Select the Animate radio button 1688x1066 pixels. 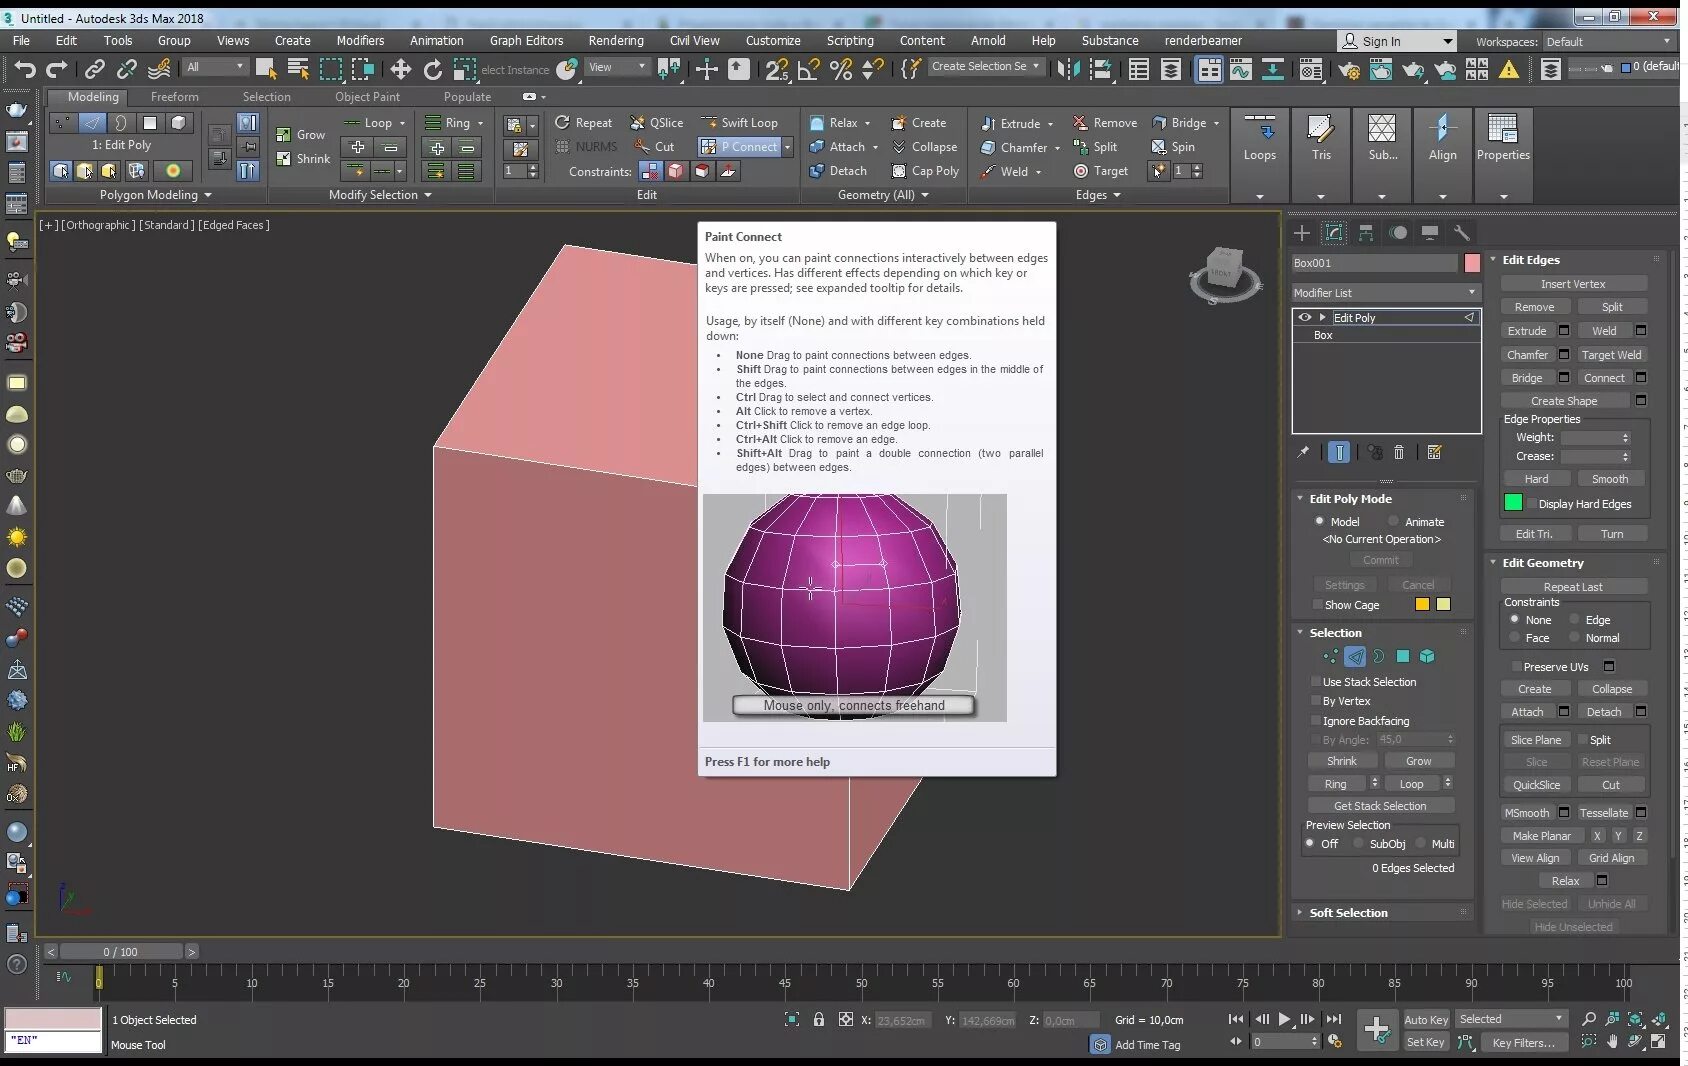1393,521
